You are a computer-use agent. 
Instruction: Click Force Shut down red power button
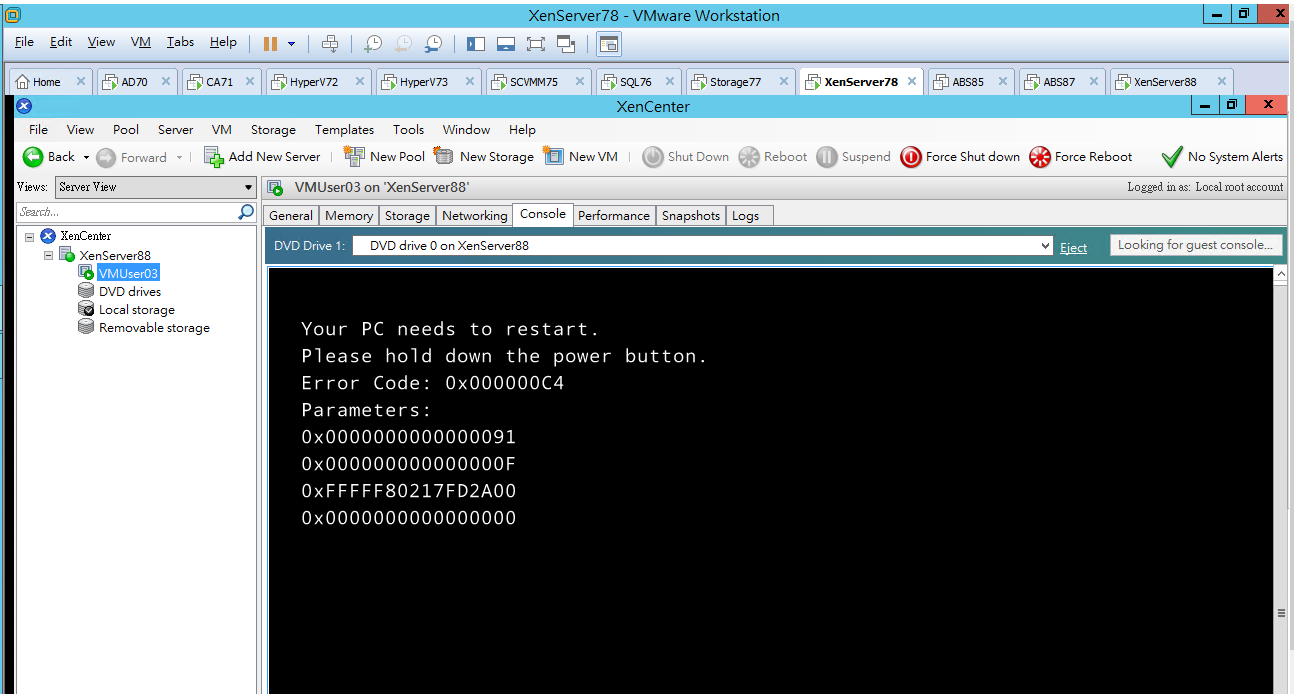[960, 157]
